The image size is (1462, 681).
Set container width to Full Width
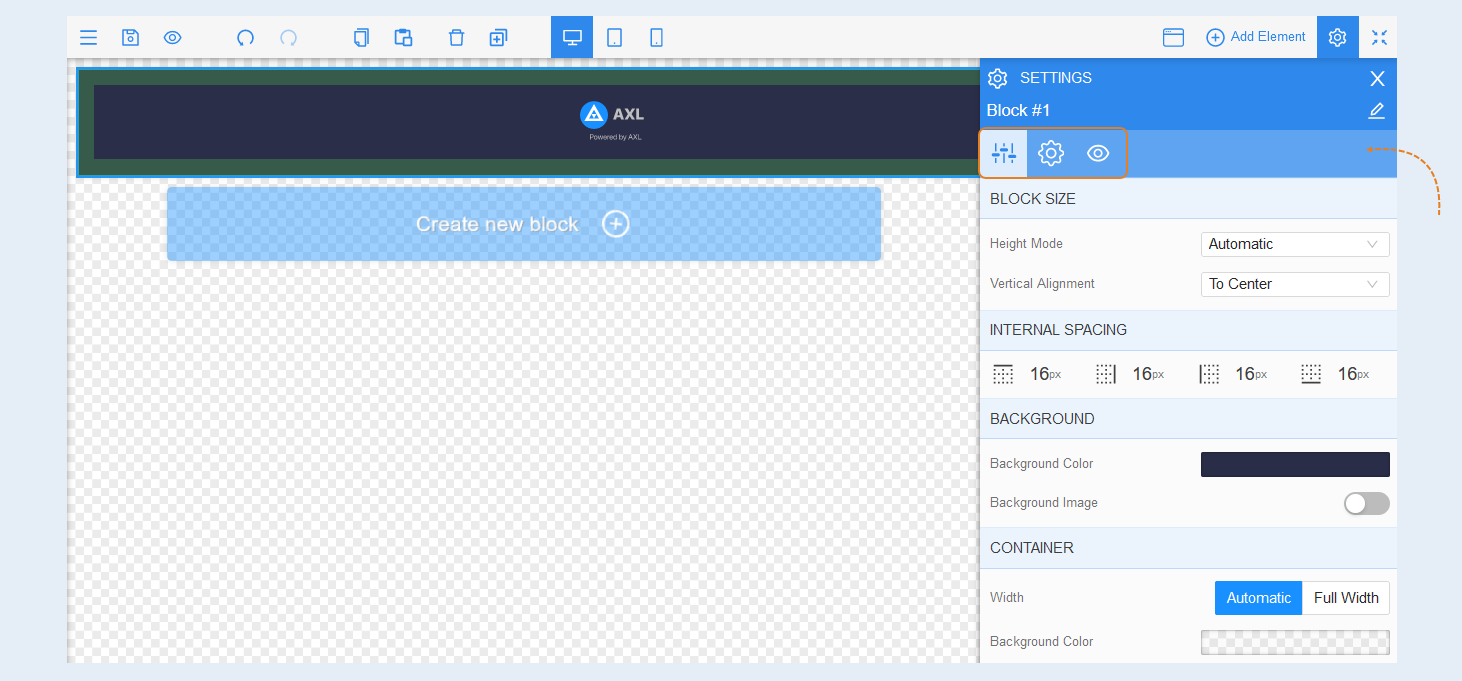tap(1346, 598)
